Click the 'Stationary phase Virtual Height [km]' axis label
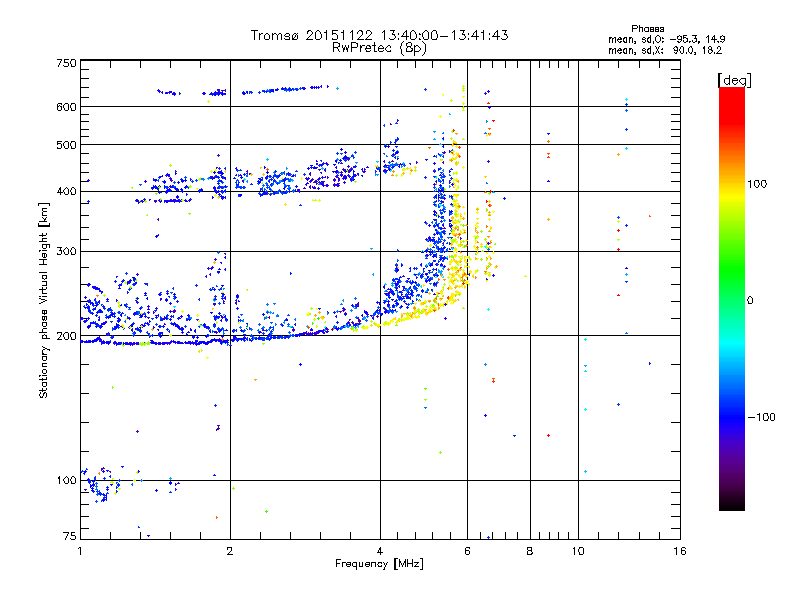The image size is (800, 600). [44, 301]
